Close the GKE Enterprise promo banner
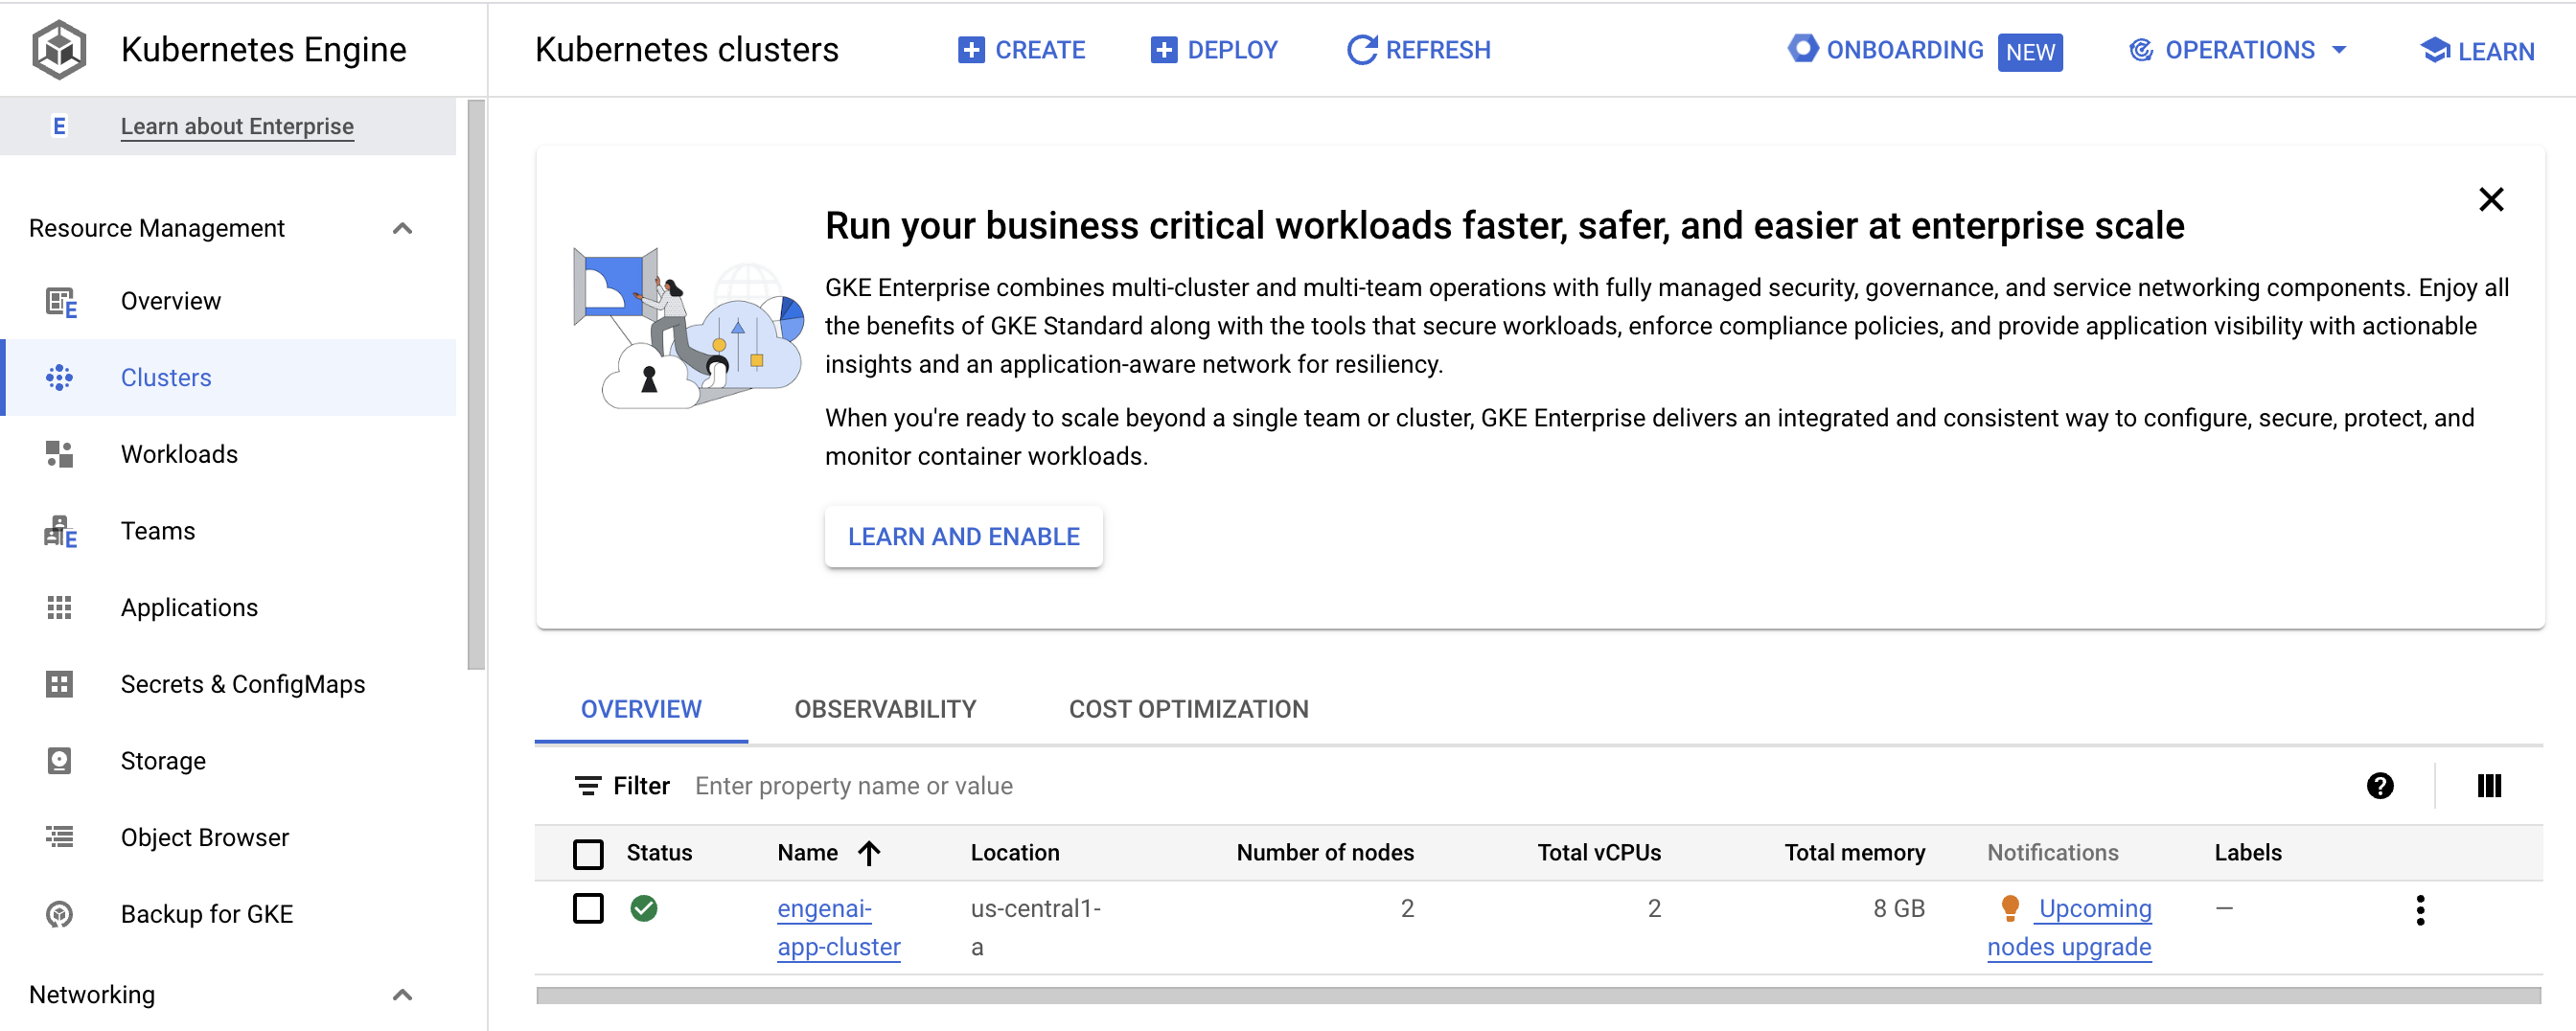This screenshot has height=1031, width=2576. coord(2491,199)
